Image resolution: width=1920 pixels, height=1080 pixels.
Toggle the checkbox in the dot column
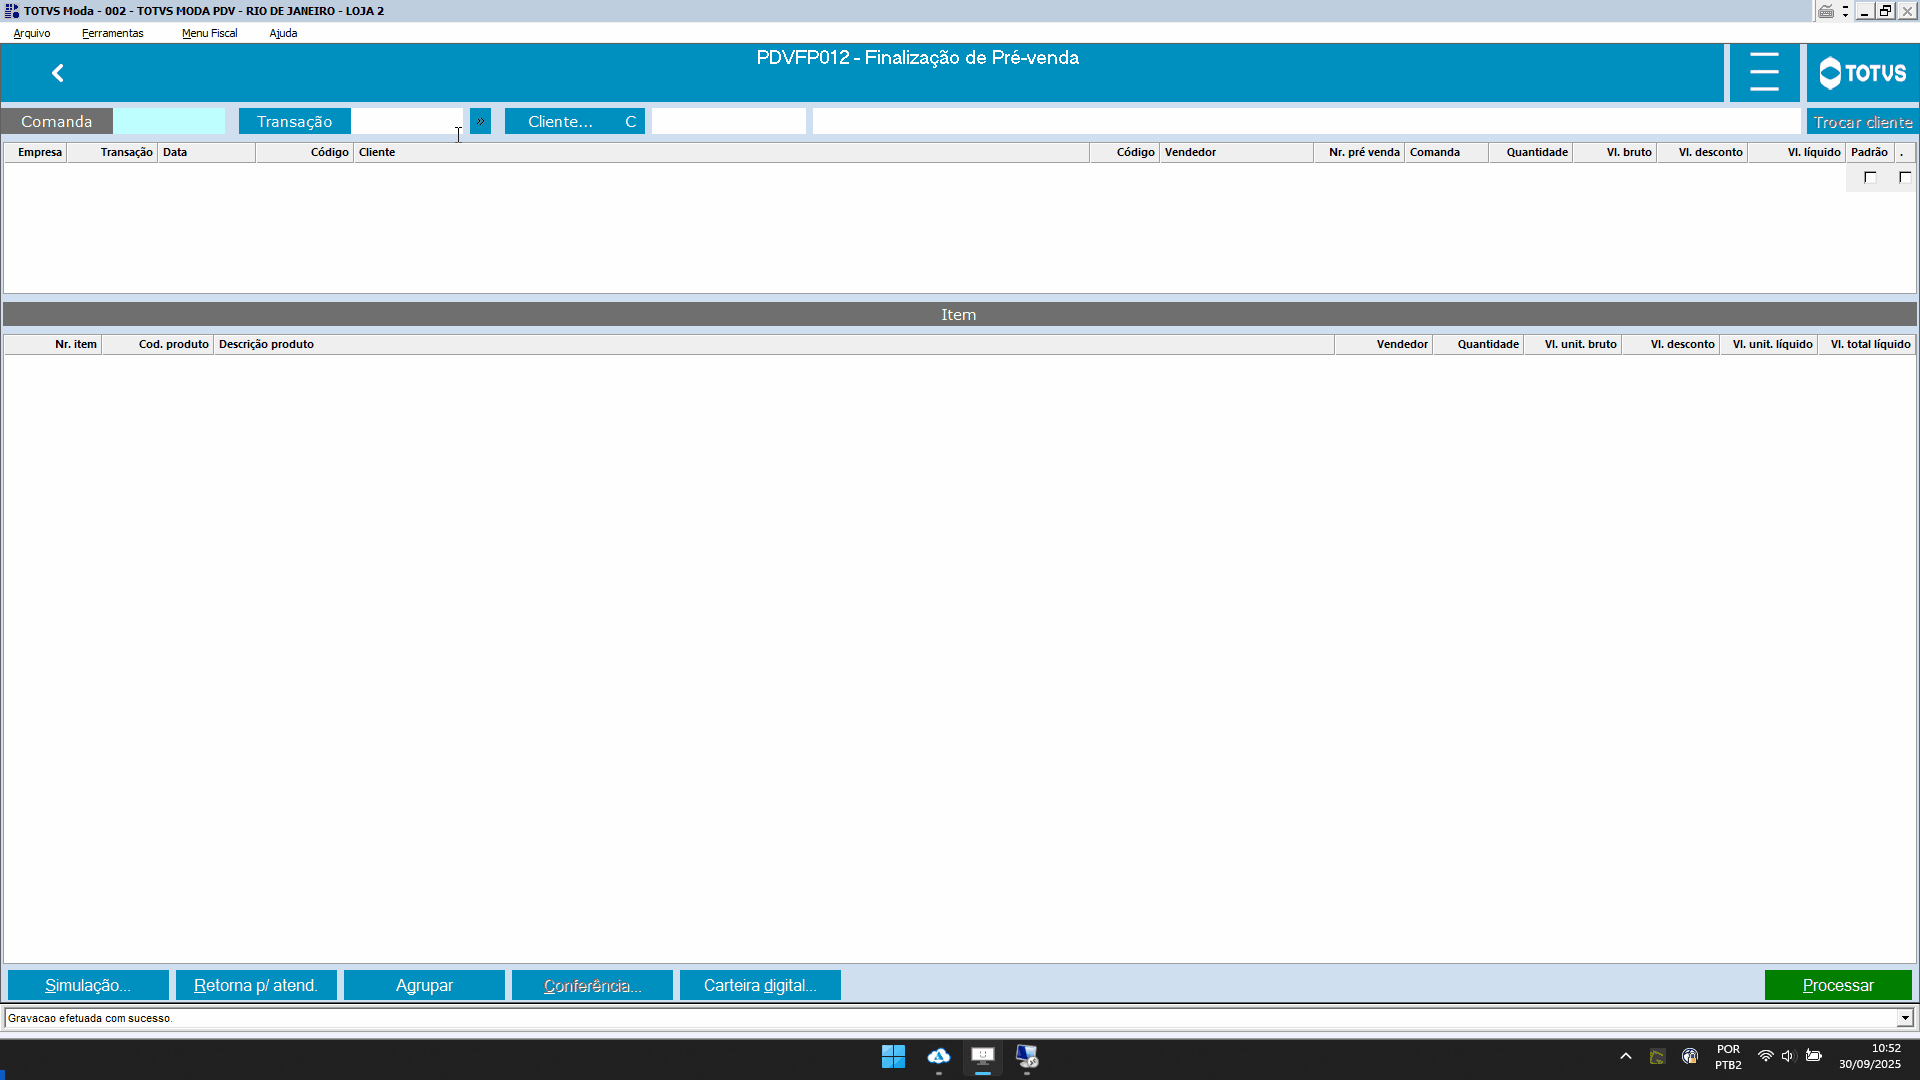(x=1904, y=178)
